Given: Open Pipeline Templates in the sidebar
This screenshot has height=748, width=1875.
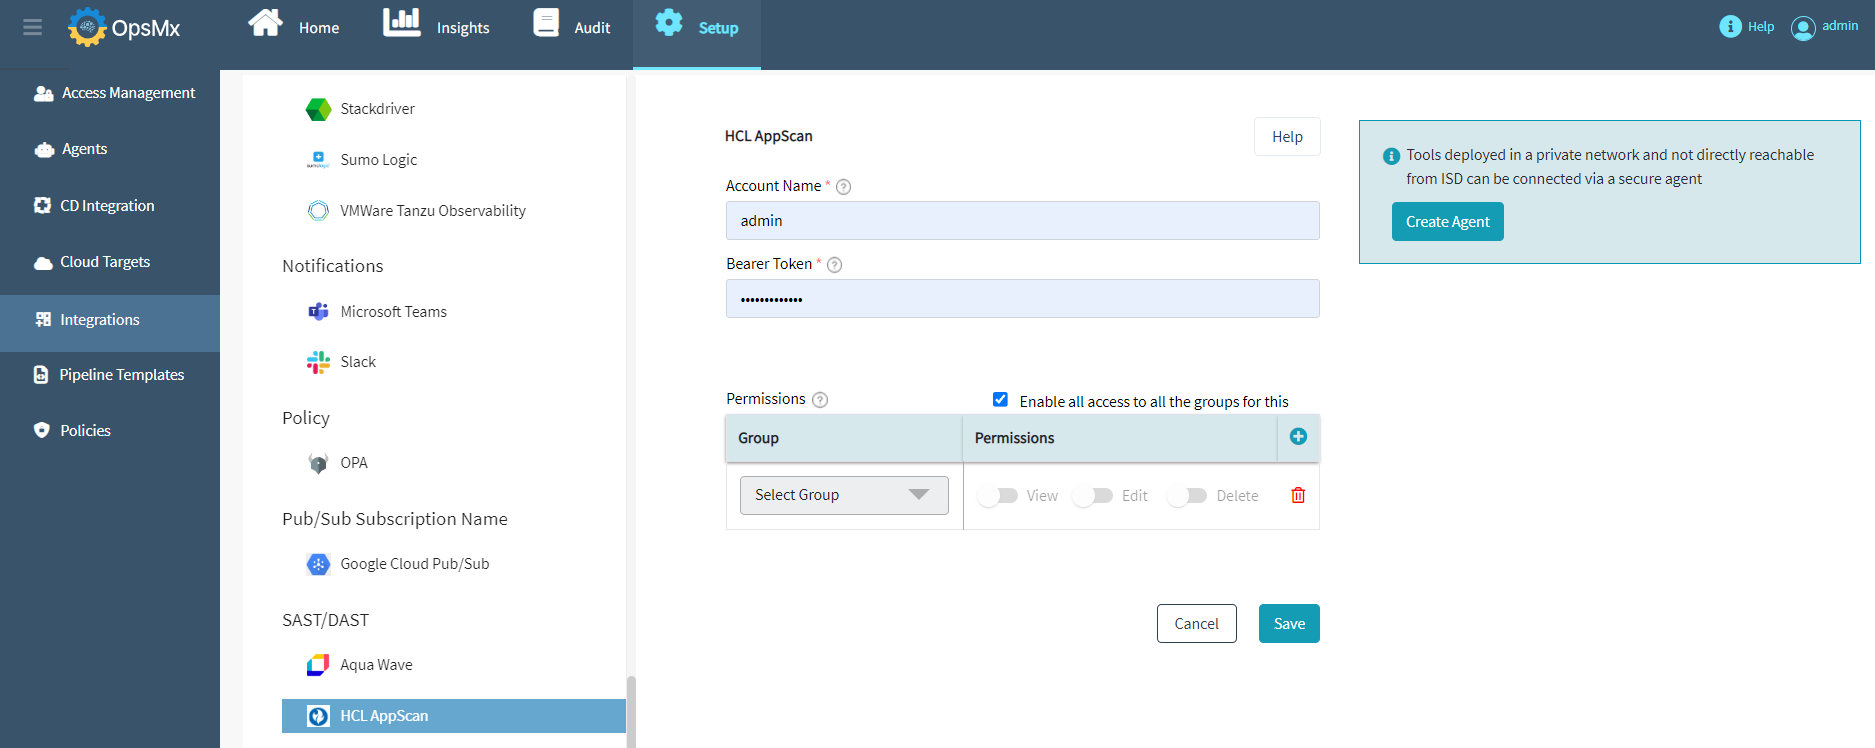Looking at the screenshot, I should tap(121, 375).
